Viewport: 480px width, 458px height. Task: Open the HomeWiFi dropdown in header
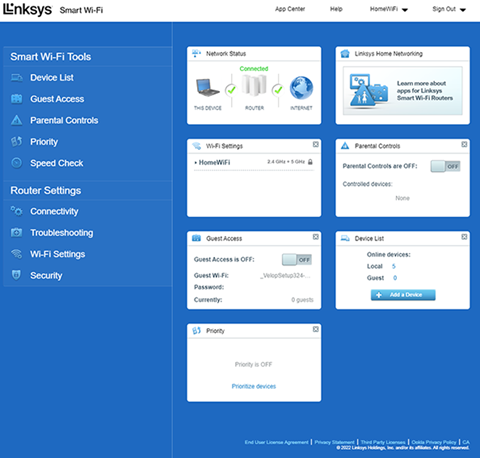pyautogui.click(x=389, y=9)
